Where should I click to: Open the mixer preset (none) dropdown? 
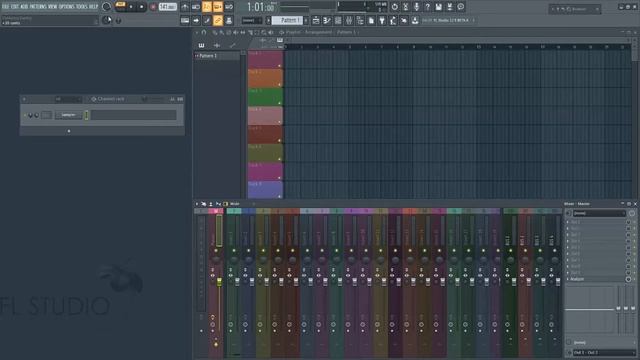[x=599, y=213]
